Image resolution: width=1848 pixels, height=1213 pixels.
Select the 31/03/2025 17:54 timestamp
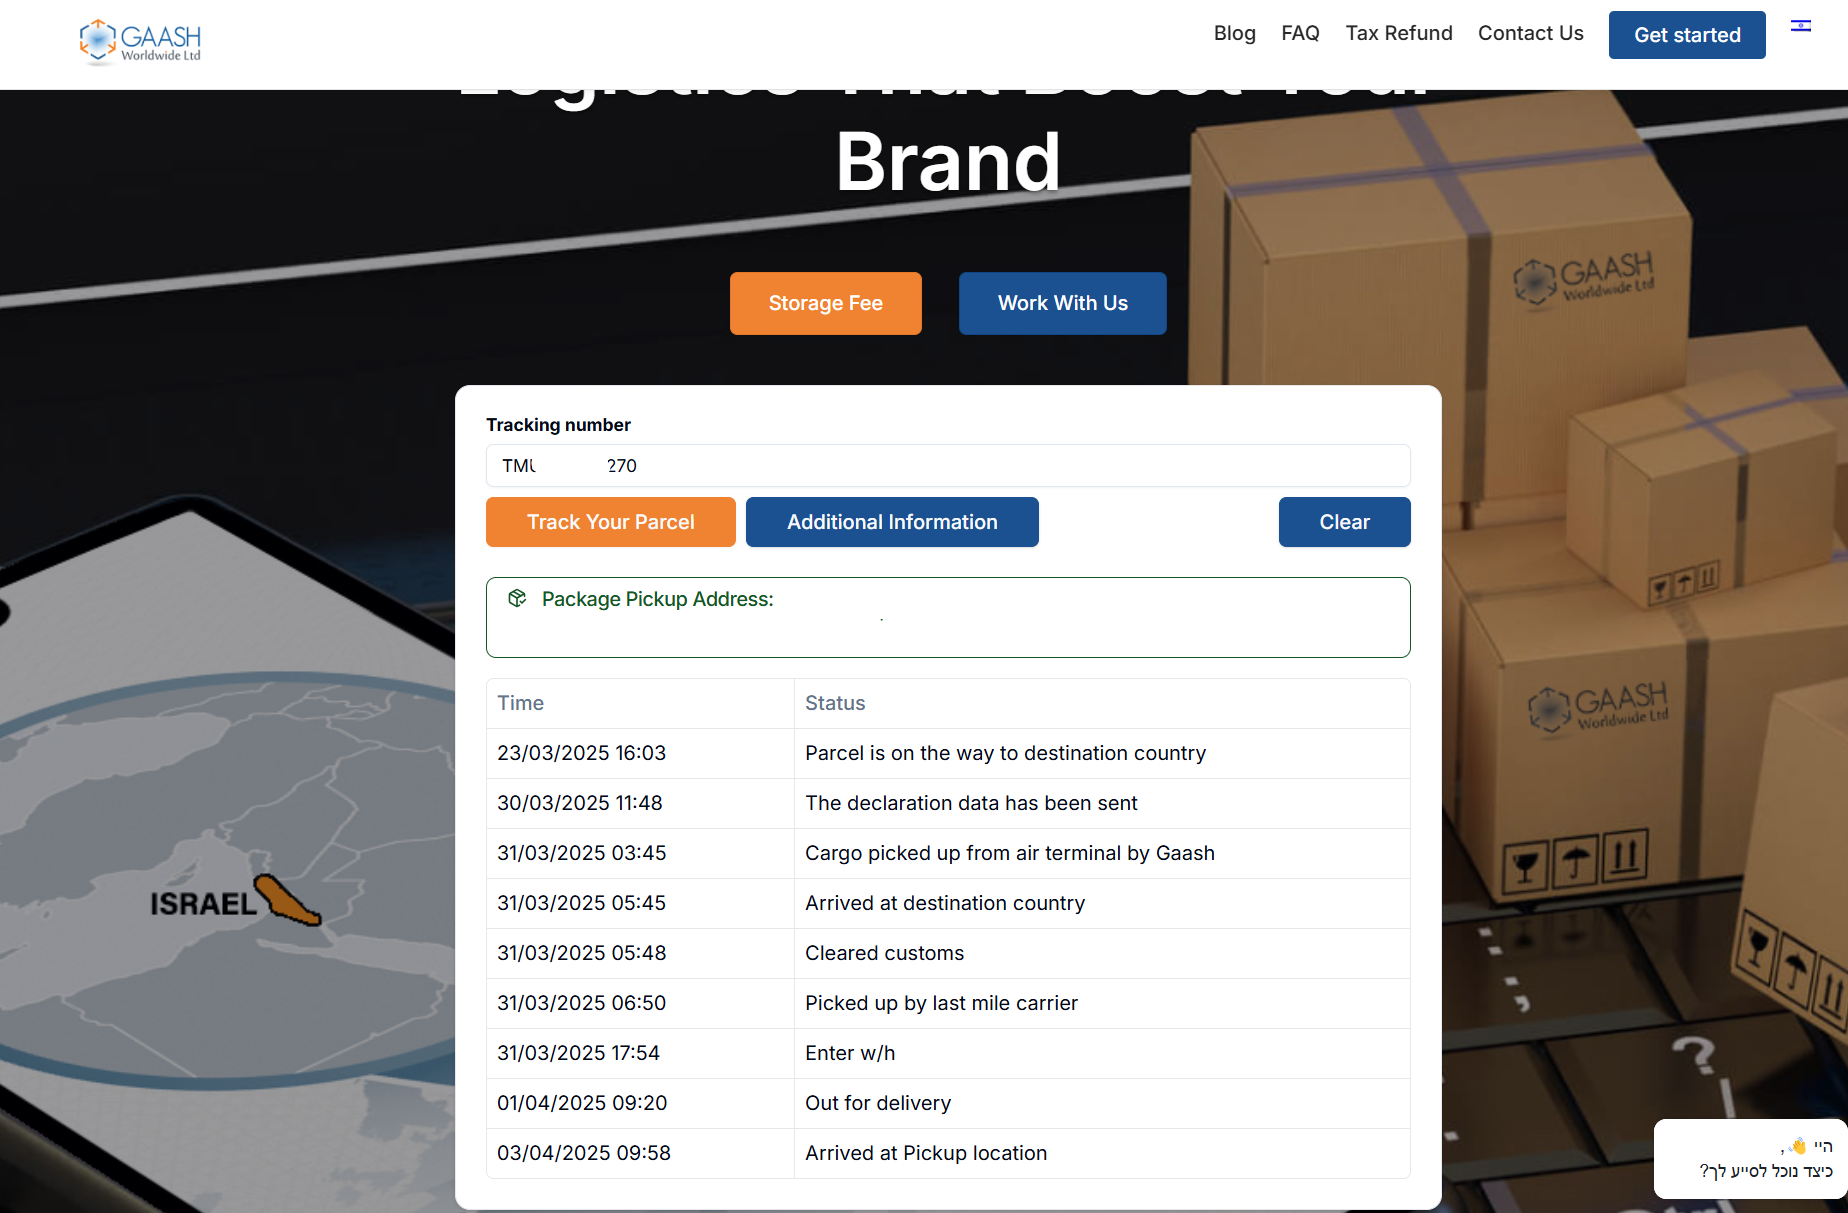579,1053
